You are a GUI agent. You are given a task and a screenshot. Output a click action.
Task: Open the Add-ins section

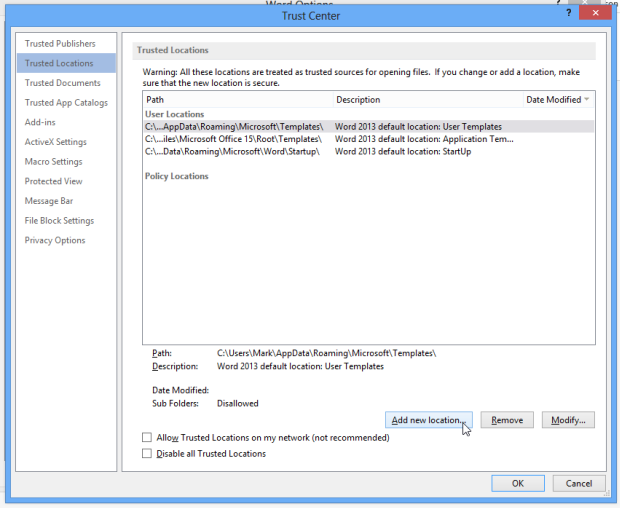40,122
